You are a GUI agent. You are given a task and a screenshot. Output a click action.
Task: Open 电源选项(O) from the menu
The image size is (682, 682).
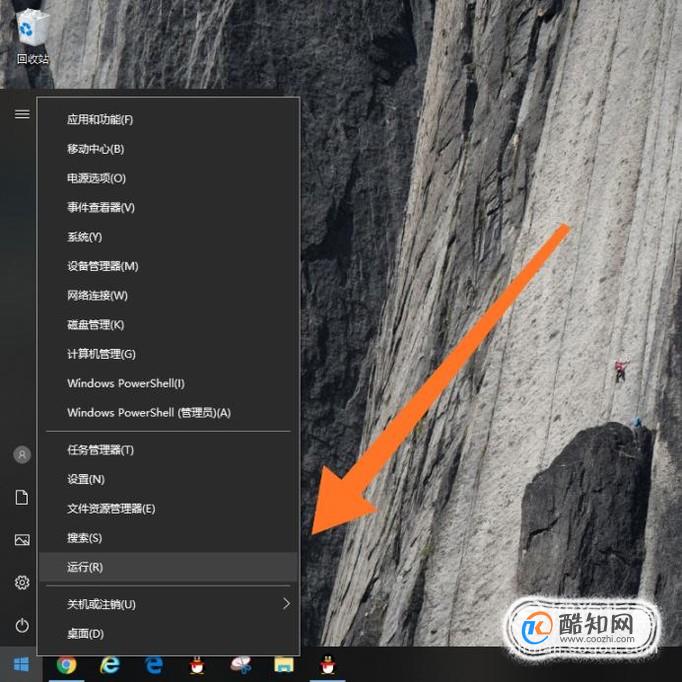tap(169, 178)
